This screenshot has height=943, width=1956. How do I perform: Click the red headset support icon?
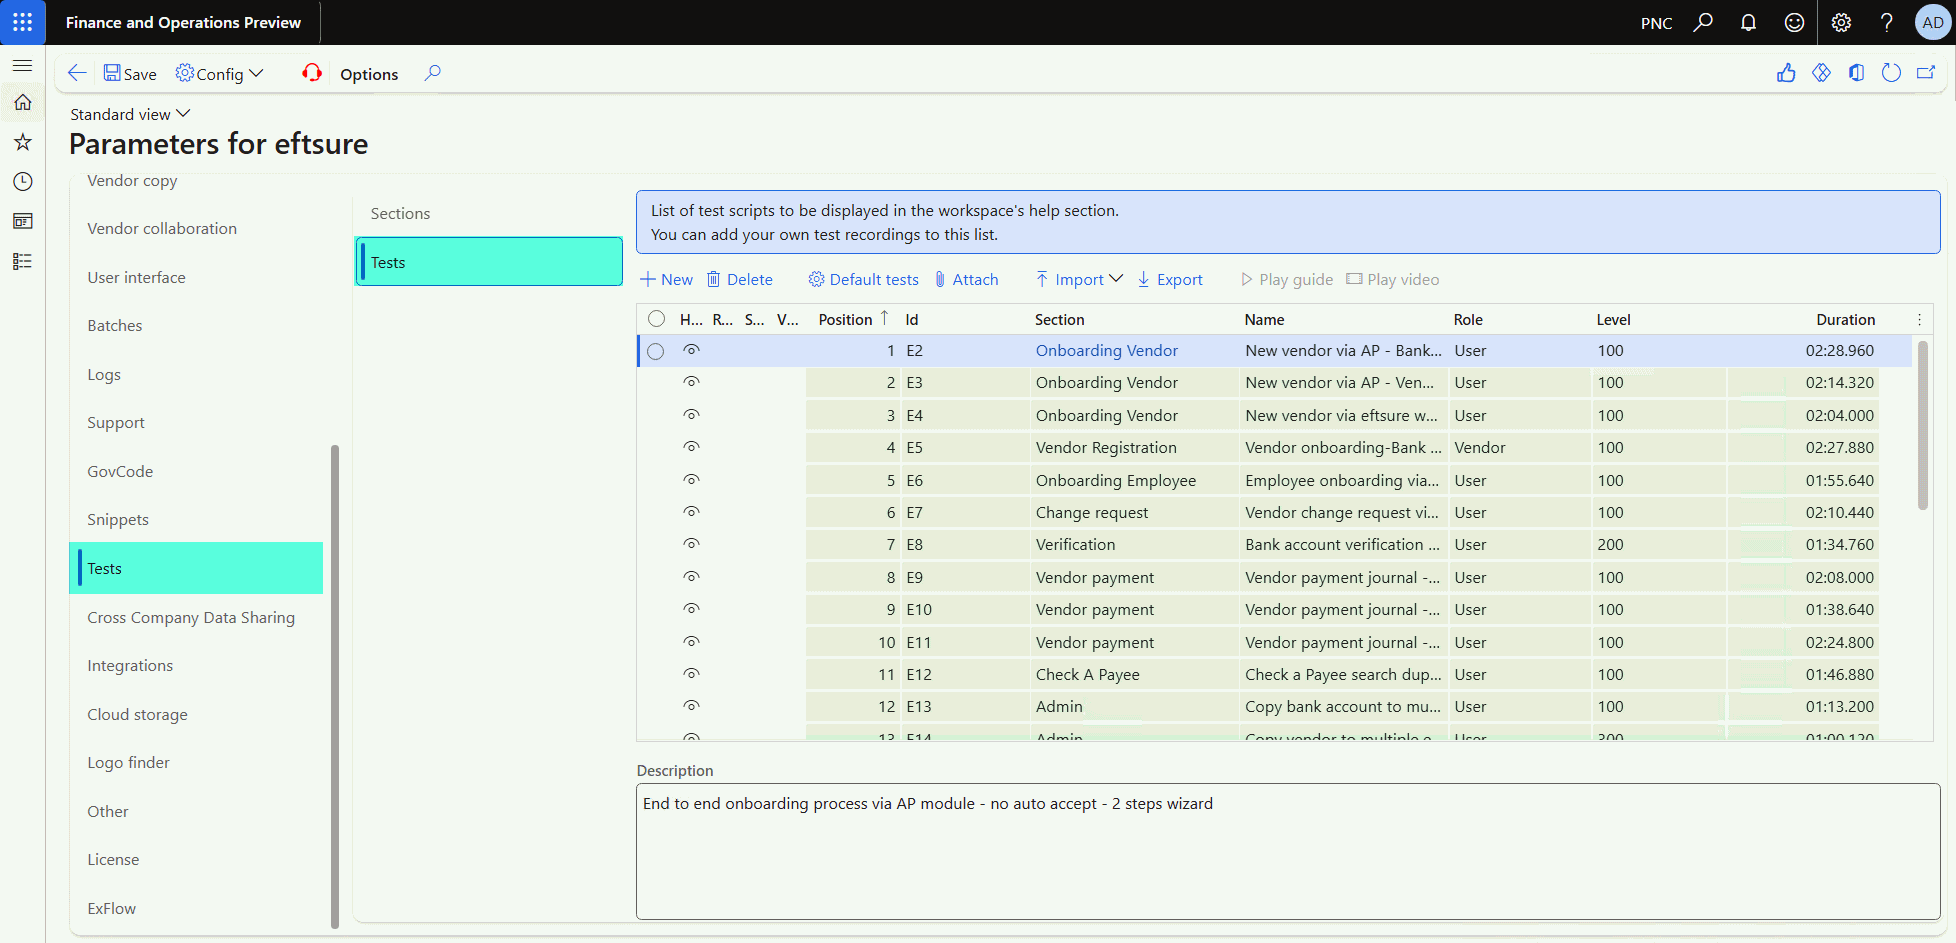pyautogui.click(x=312, y=73)
